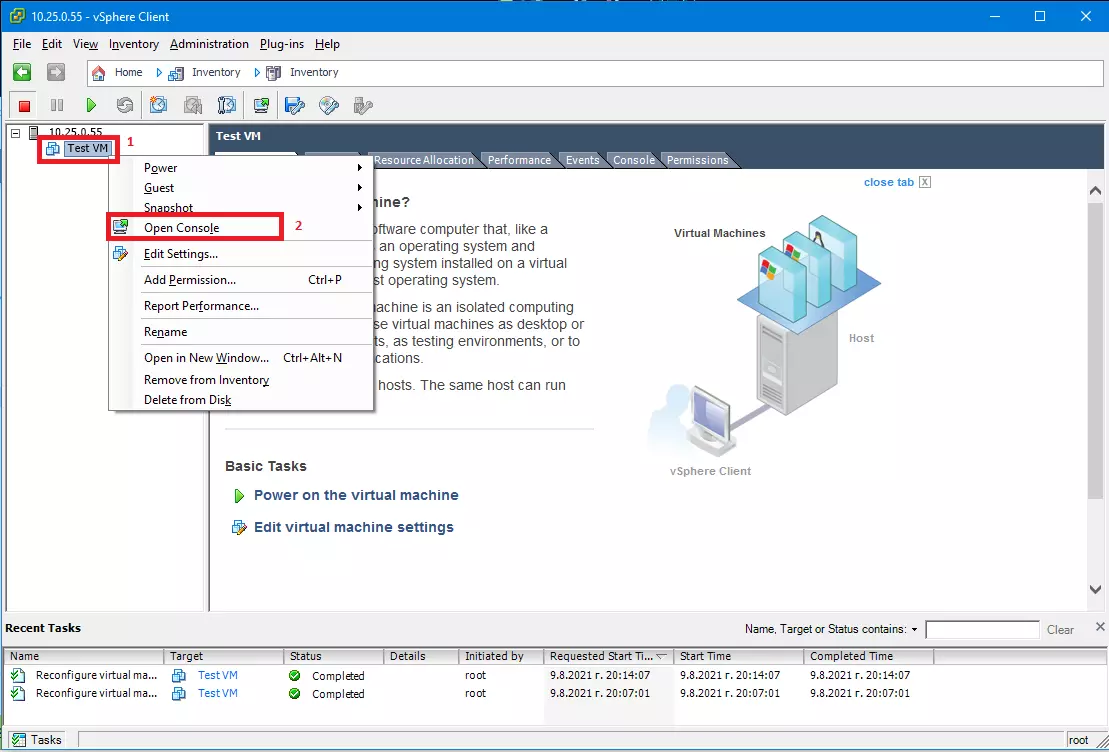Image resolution: width=1109 pixels, height=752 pixels.
Task: Open the Help menu
Action: point(327,44)
